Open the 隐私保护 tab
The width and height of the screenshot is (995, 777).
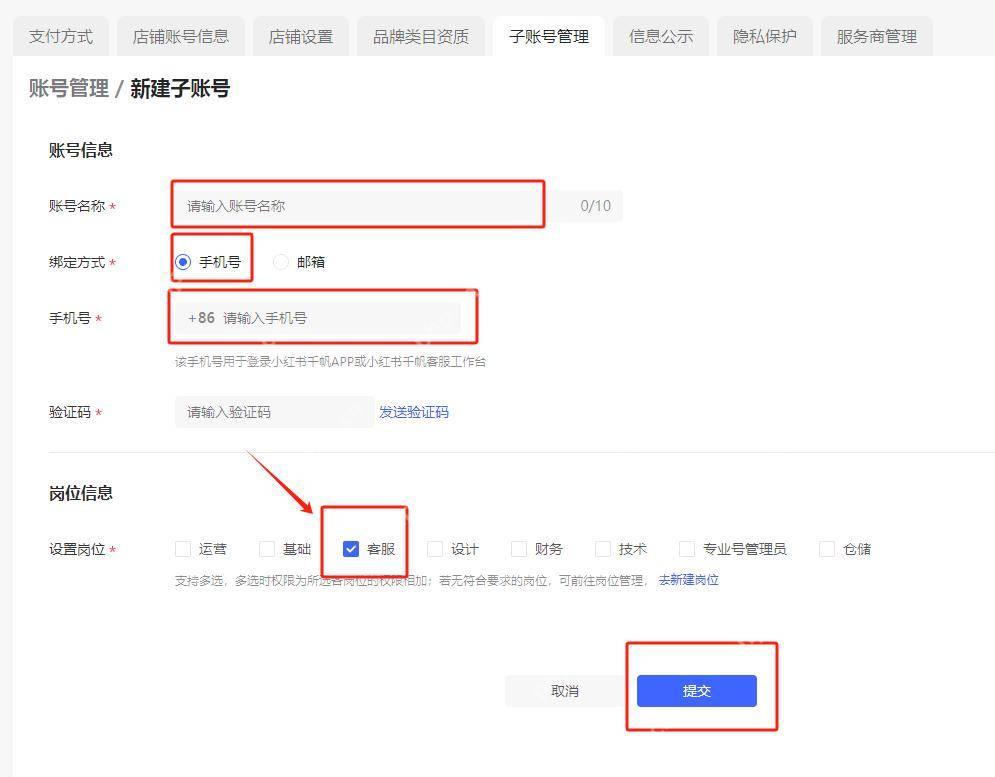(x=765, y=37)
